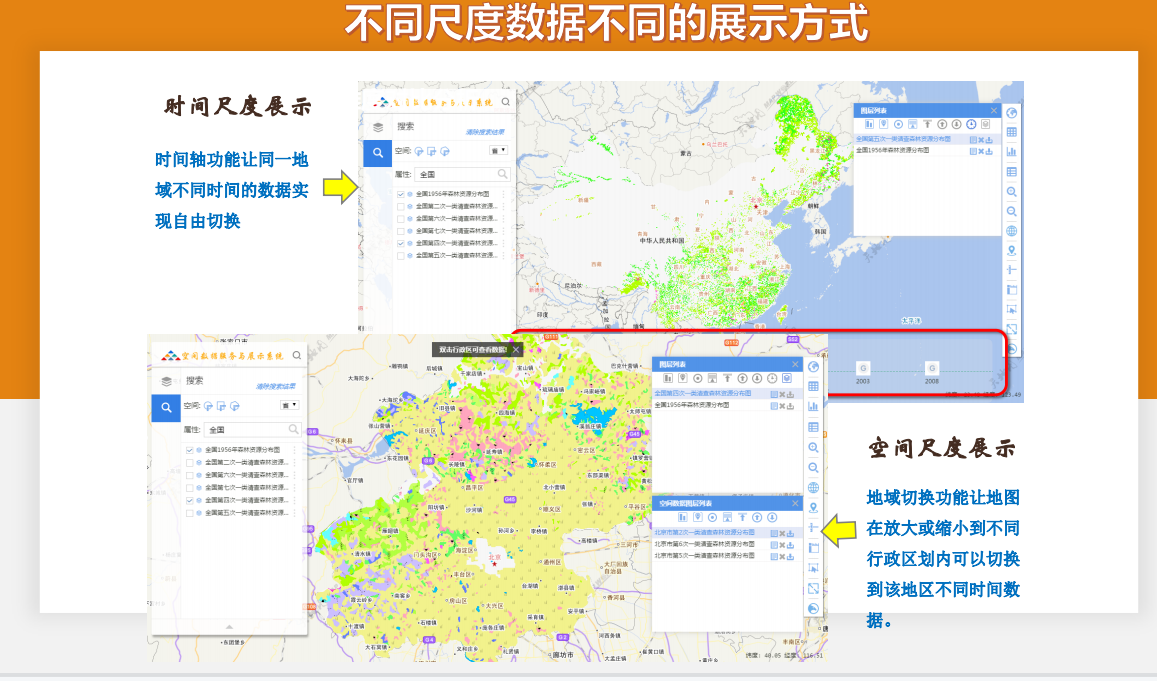The image size is (1157, 681).
Task: Click the clock time-axis icon in China map 图层列表
Action: (971, 124)
